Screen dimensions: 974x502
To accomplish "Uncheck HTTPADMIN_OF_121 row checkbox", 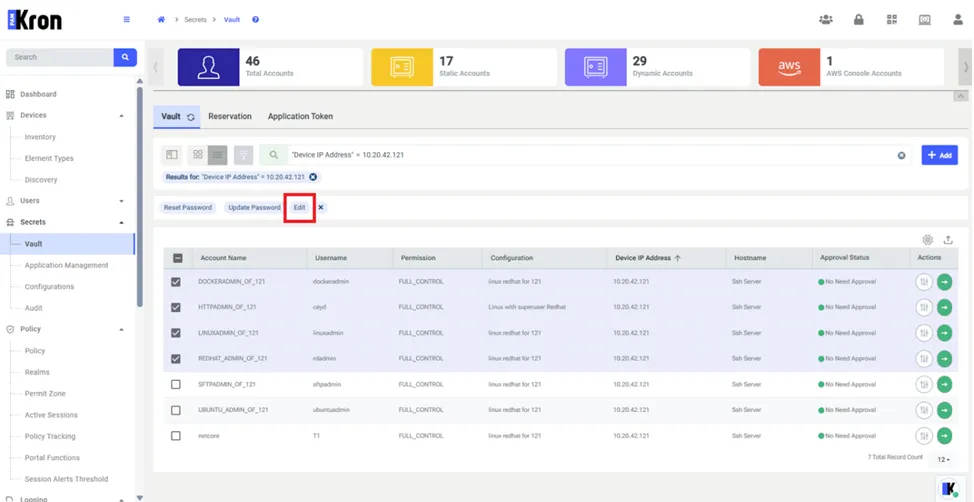I will 176,307.
